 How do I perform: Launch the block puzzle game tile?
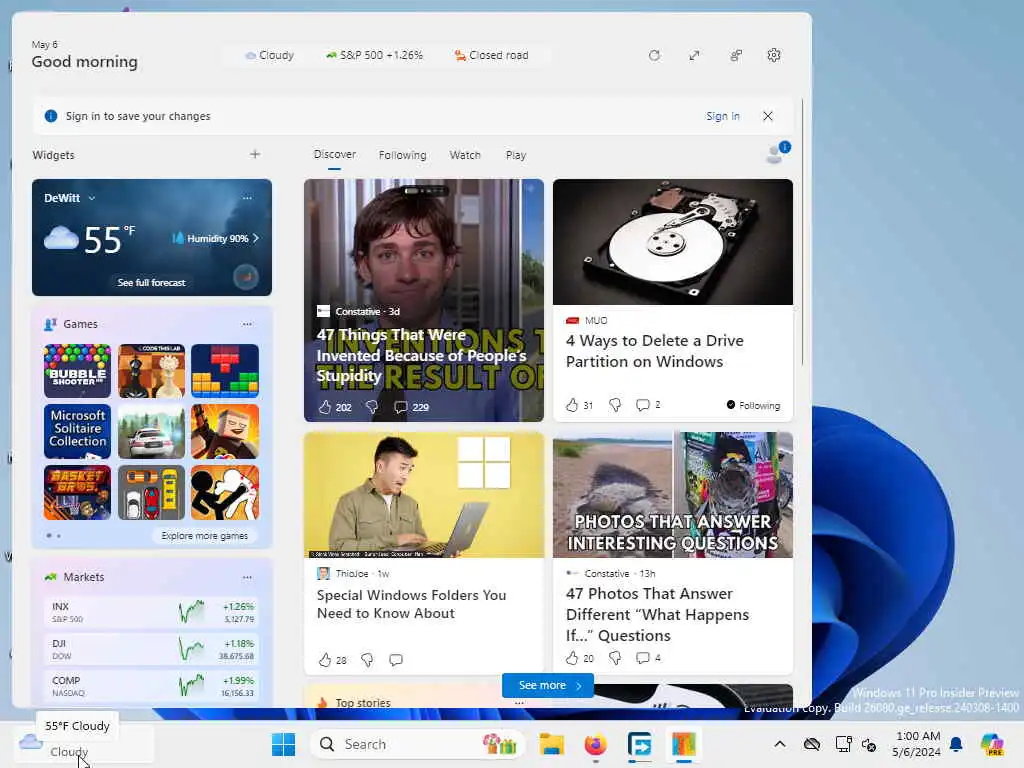[x=225, y=371]
